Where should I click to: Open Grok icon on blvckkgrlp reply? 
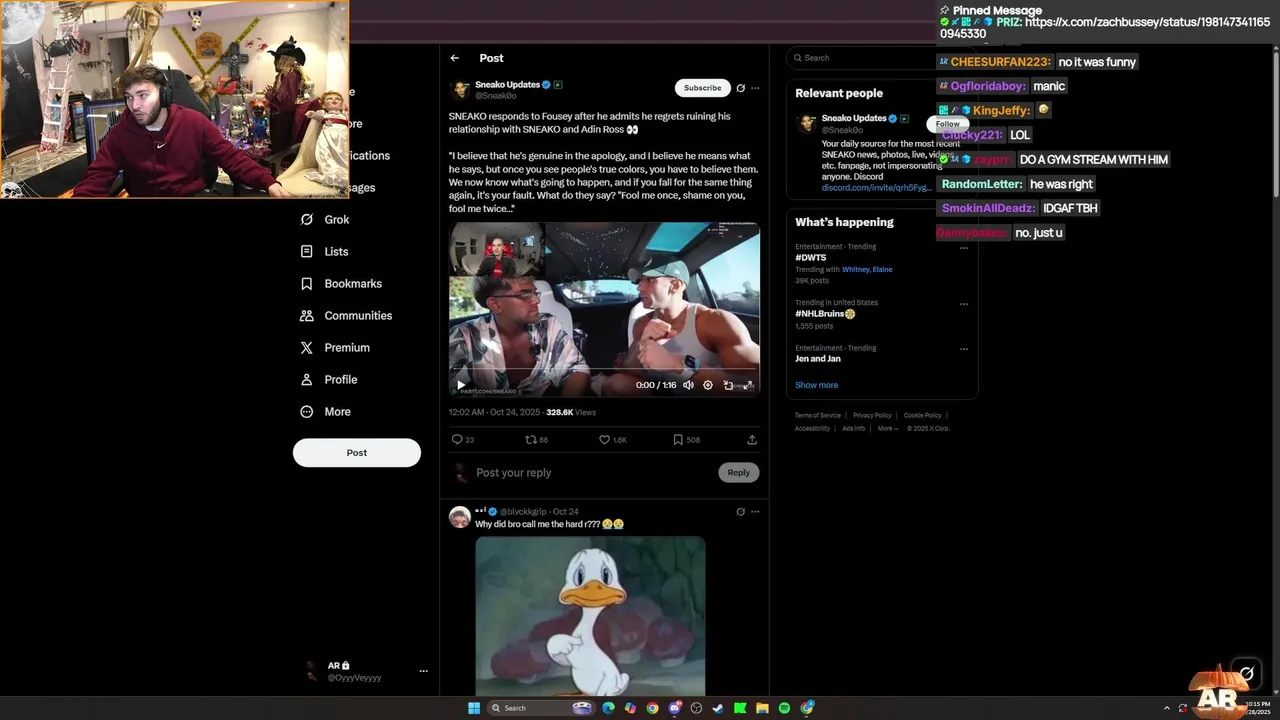coord(741,512)
